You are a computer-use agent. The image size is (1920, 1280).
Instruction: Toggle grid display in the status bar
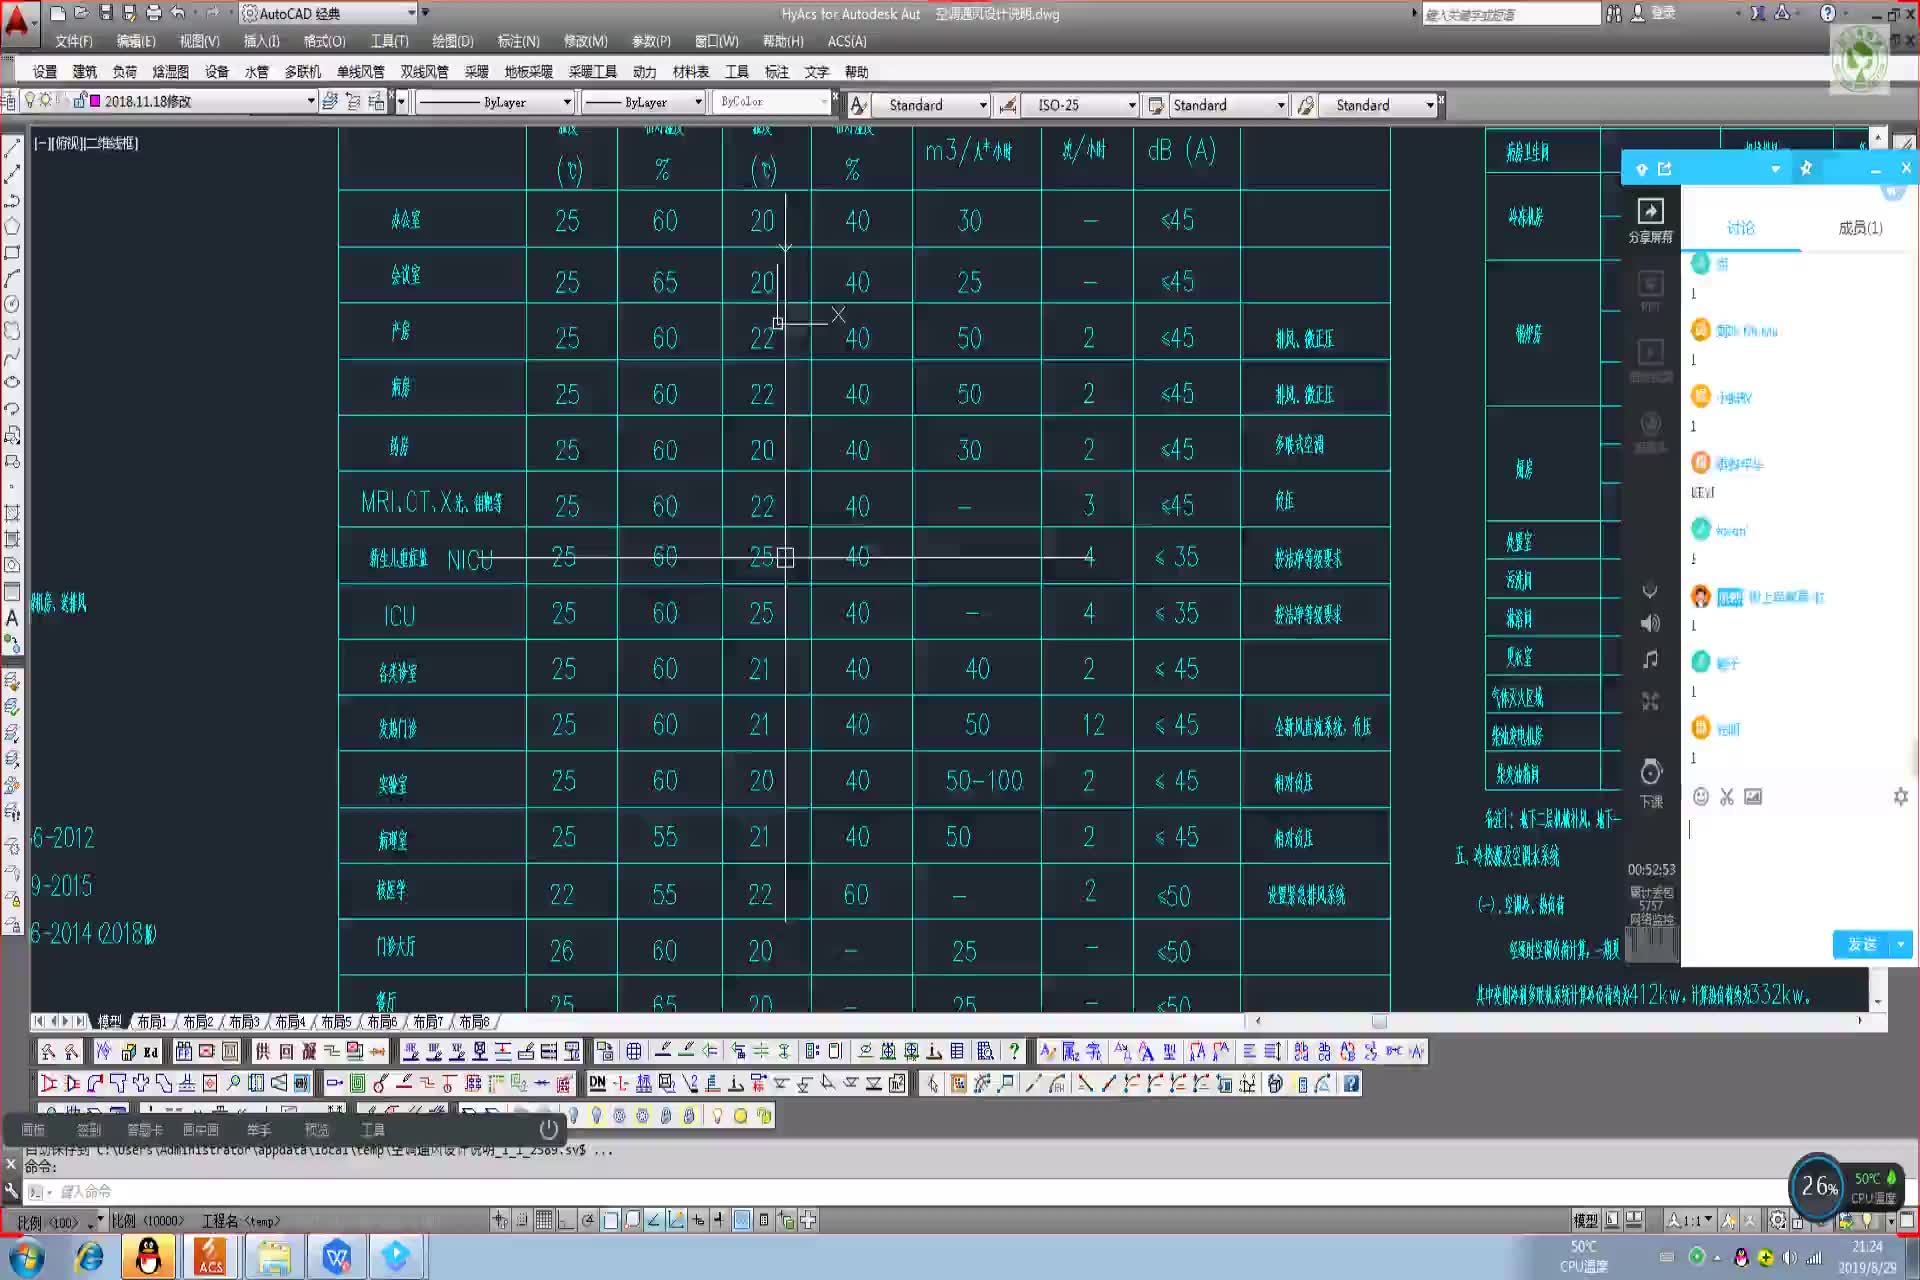click(543, 1219)
